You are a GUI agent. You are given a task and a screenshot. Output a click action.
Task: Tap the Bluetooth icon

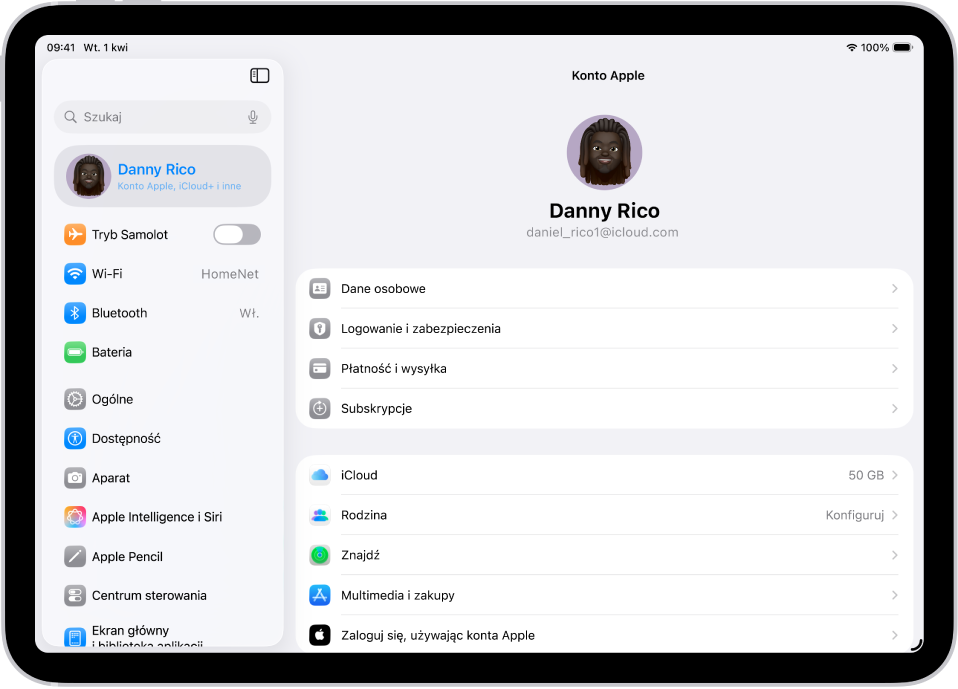tap(75, 313)
